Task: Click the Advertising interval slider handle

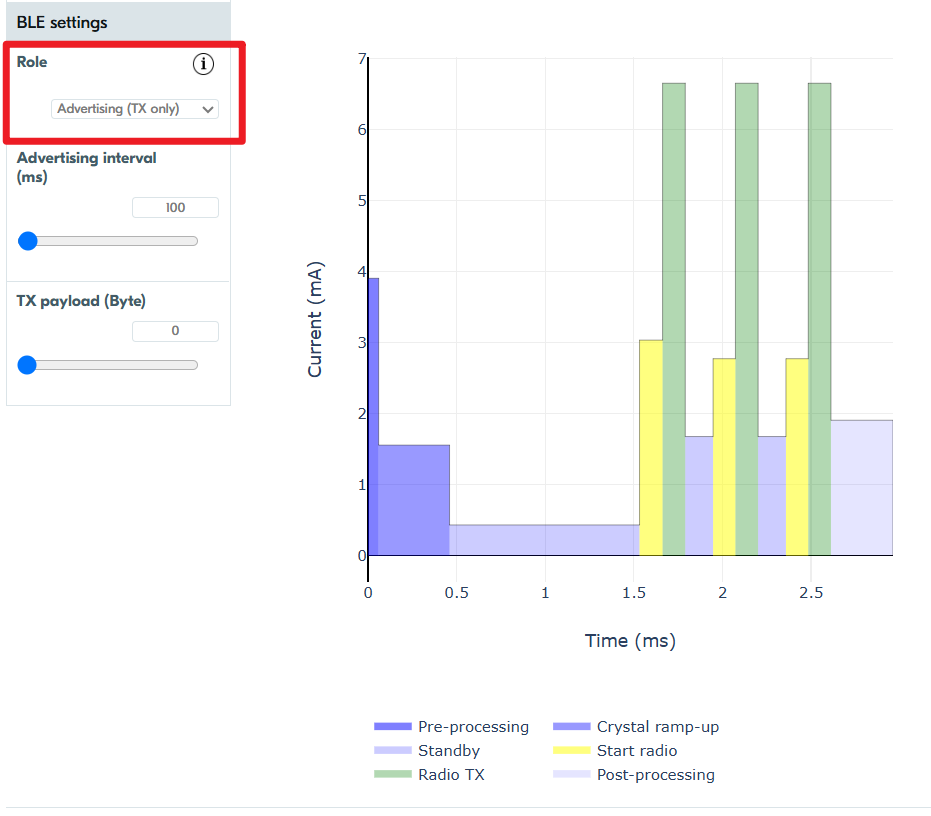Action: click(28, 241)
